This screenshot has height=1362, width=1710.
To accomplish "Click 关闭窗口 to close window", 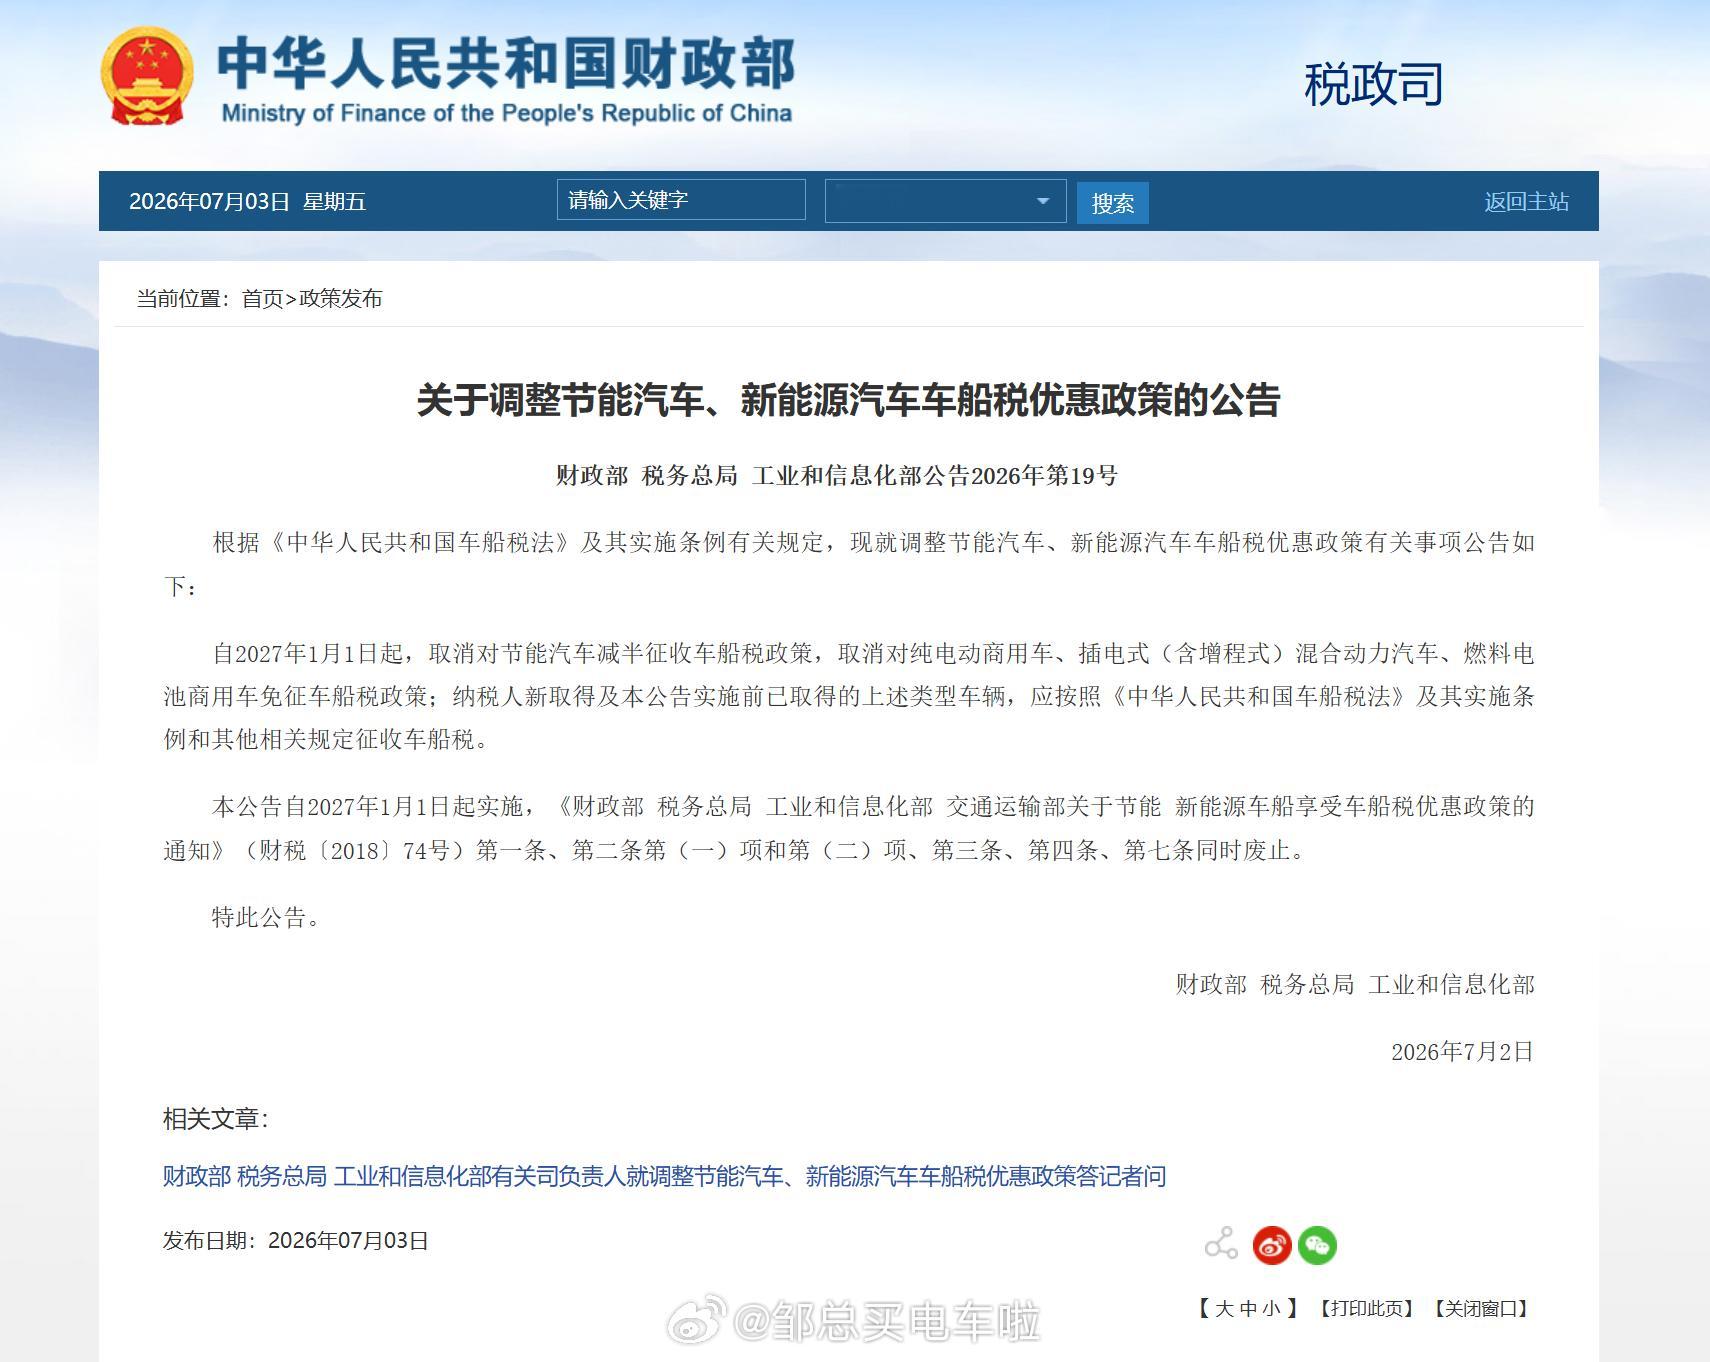I will click(x=1481, y=1308).
